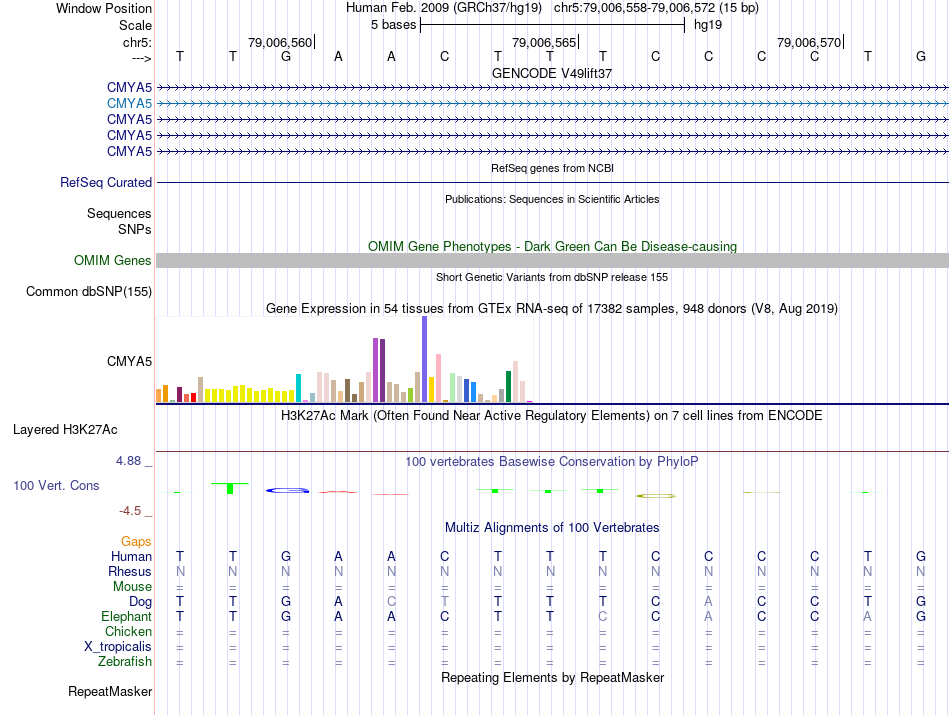Click the yellow arrow-shaped PhyloP conservation feature
This screenshot has height=715, width=950.
pyautogui.click(x=657, y=495)
